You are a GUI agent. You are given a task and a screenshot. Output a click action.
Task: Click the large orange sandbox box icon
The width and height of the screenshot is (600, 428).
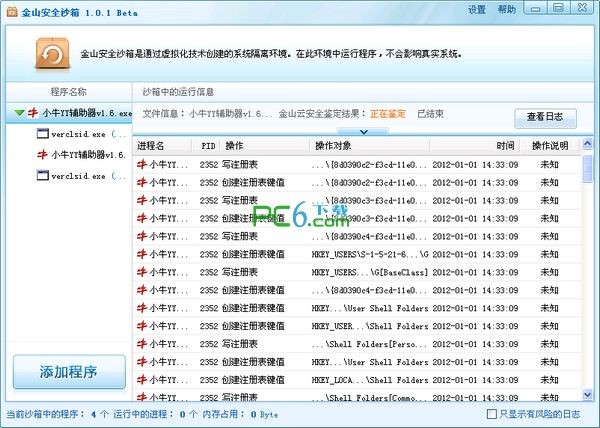53,54
